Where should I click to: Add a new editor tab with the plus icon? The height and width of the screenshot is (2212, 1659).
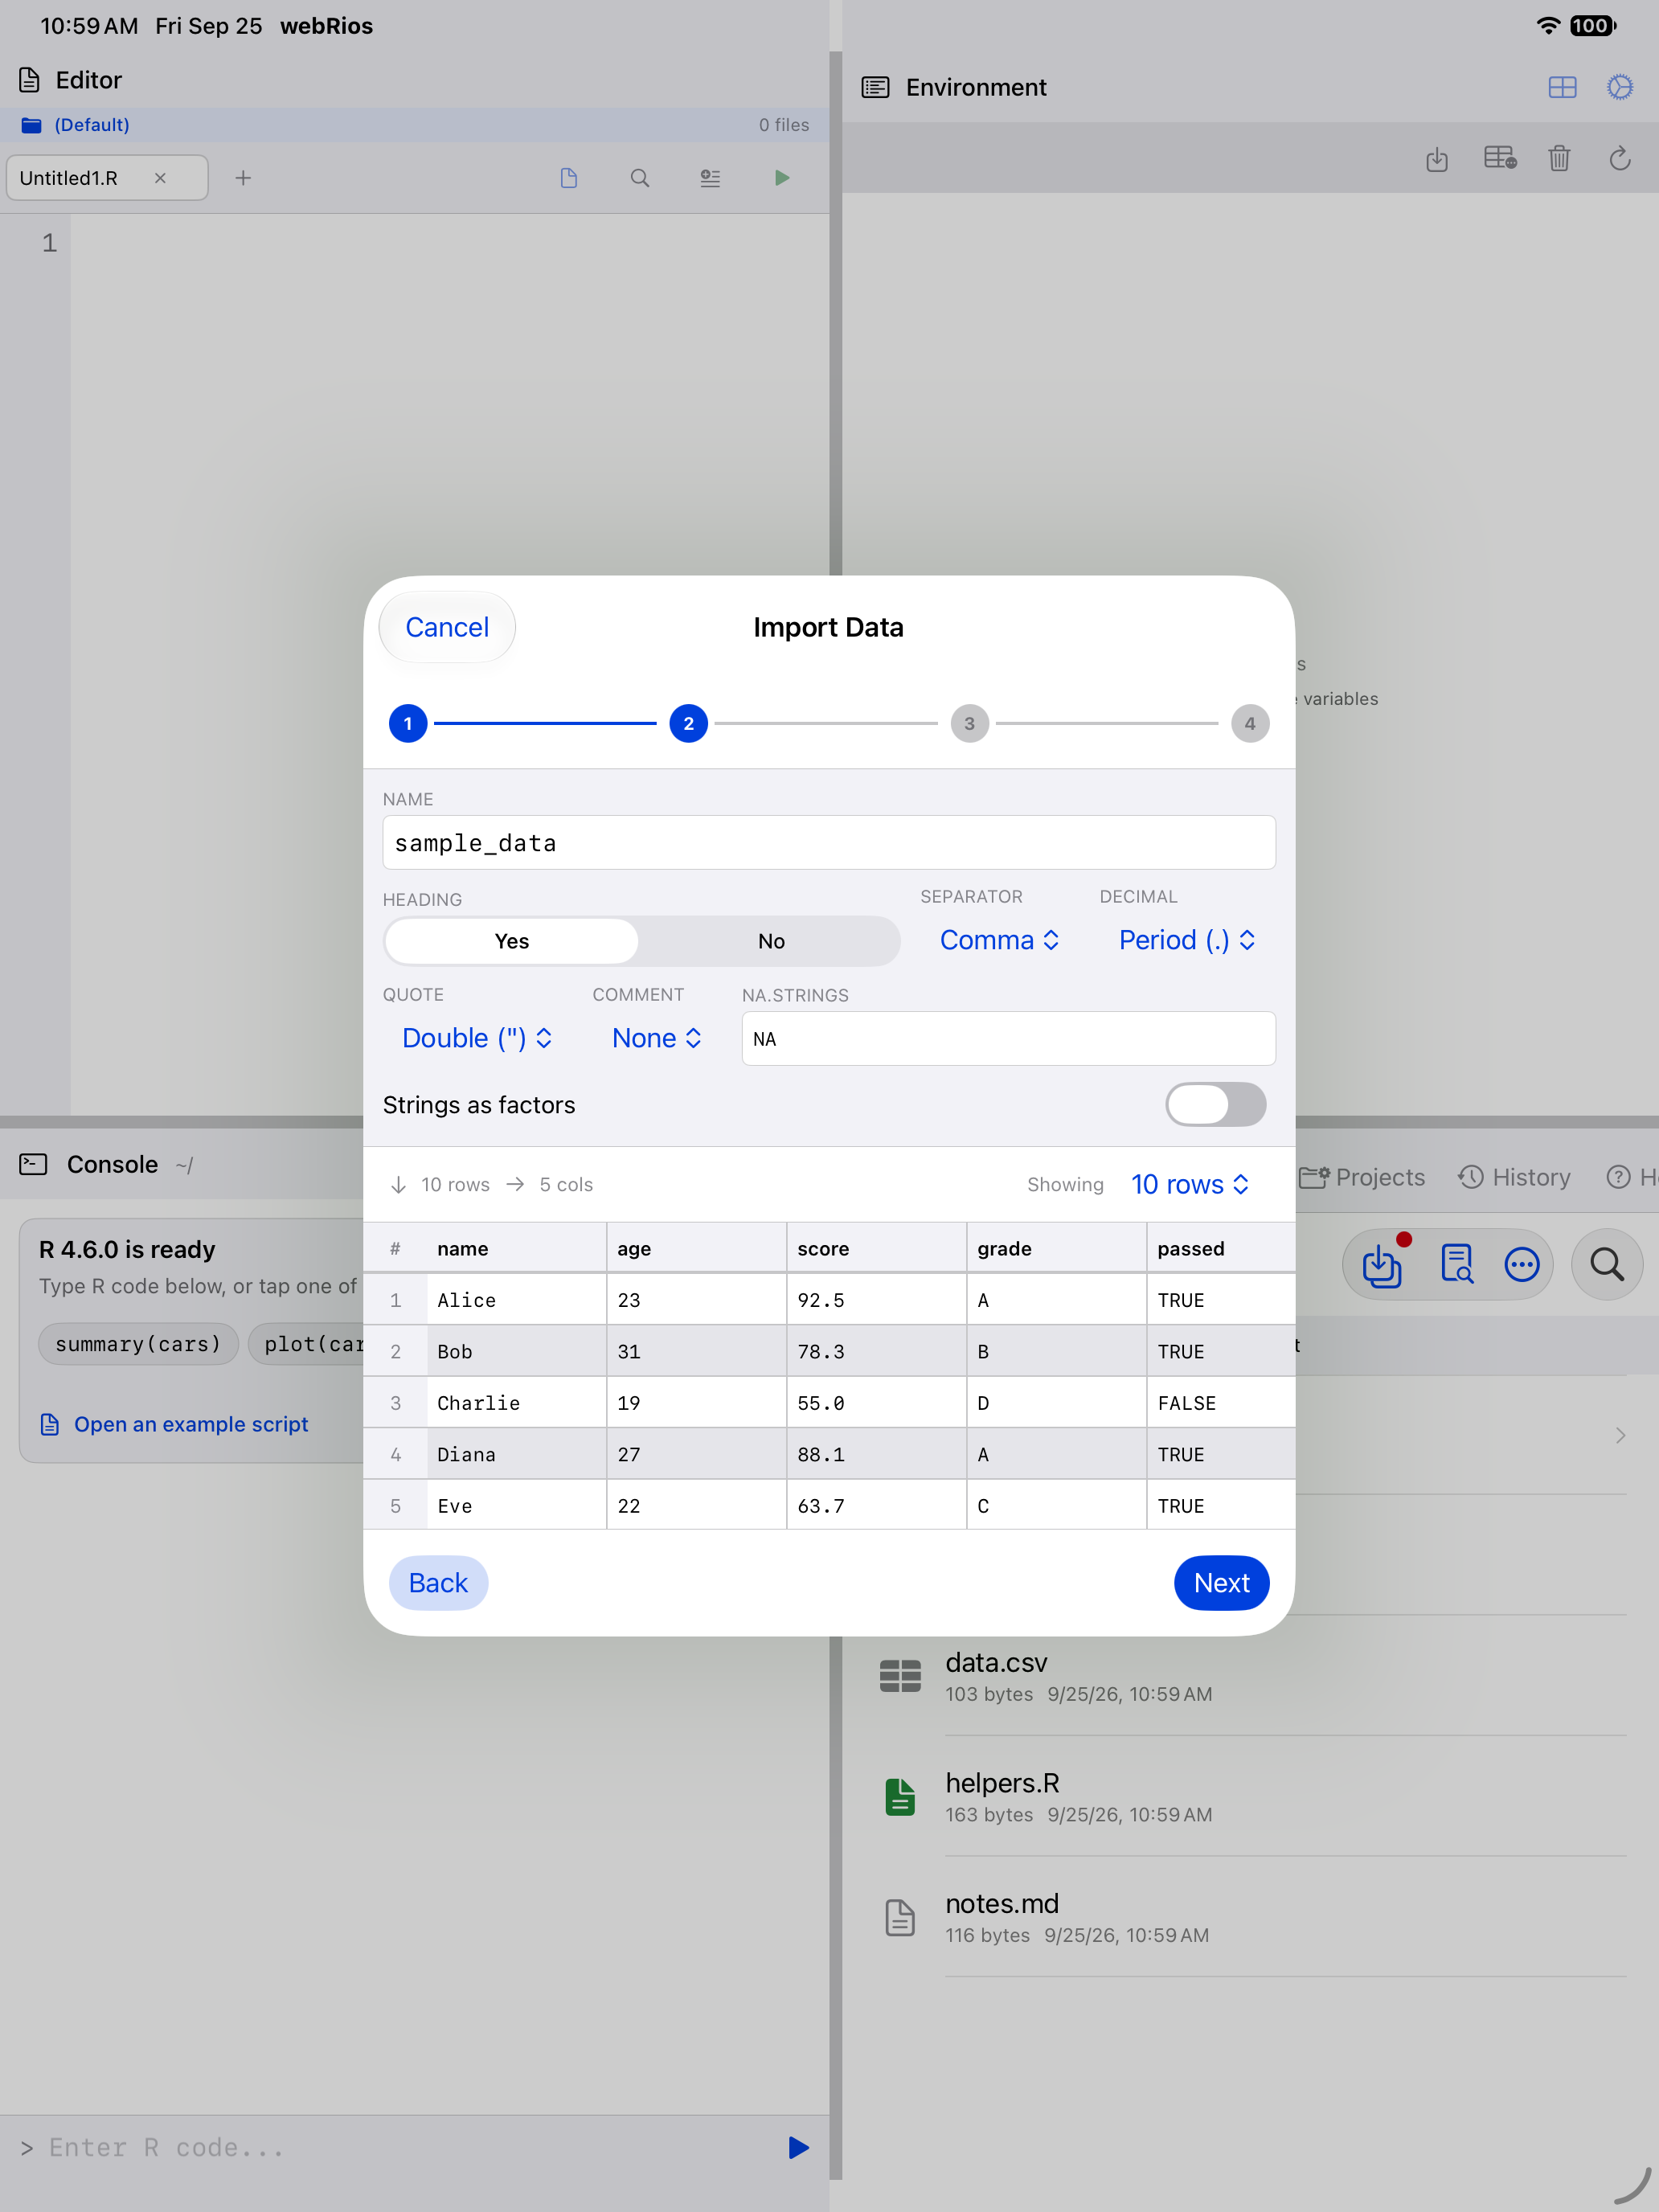pyautogui.click(x=243, y=178)
